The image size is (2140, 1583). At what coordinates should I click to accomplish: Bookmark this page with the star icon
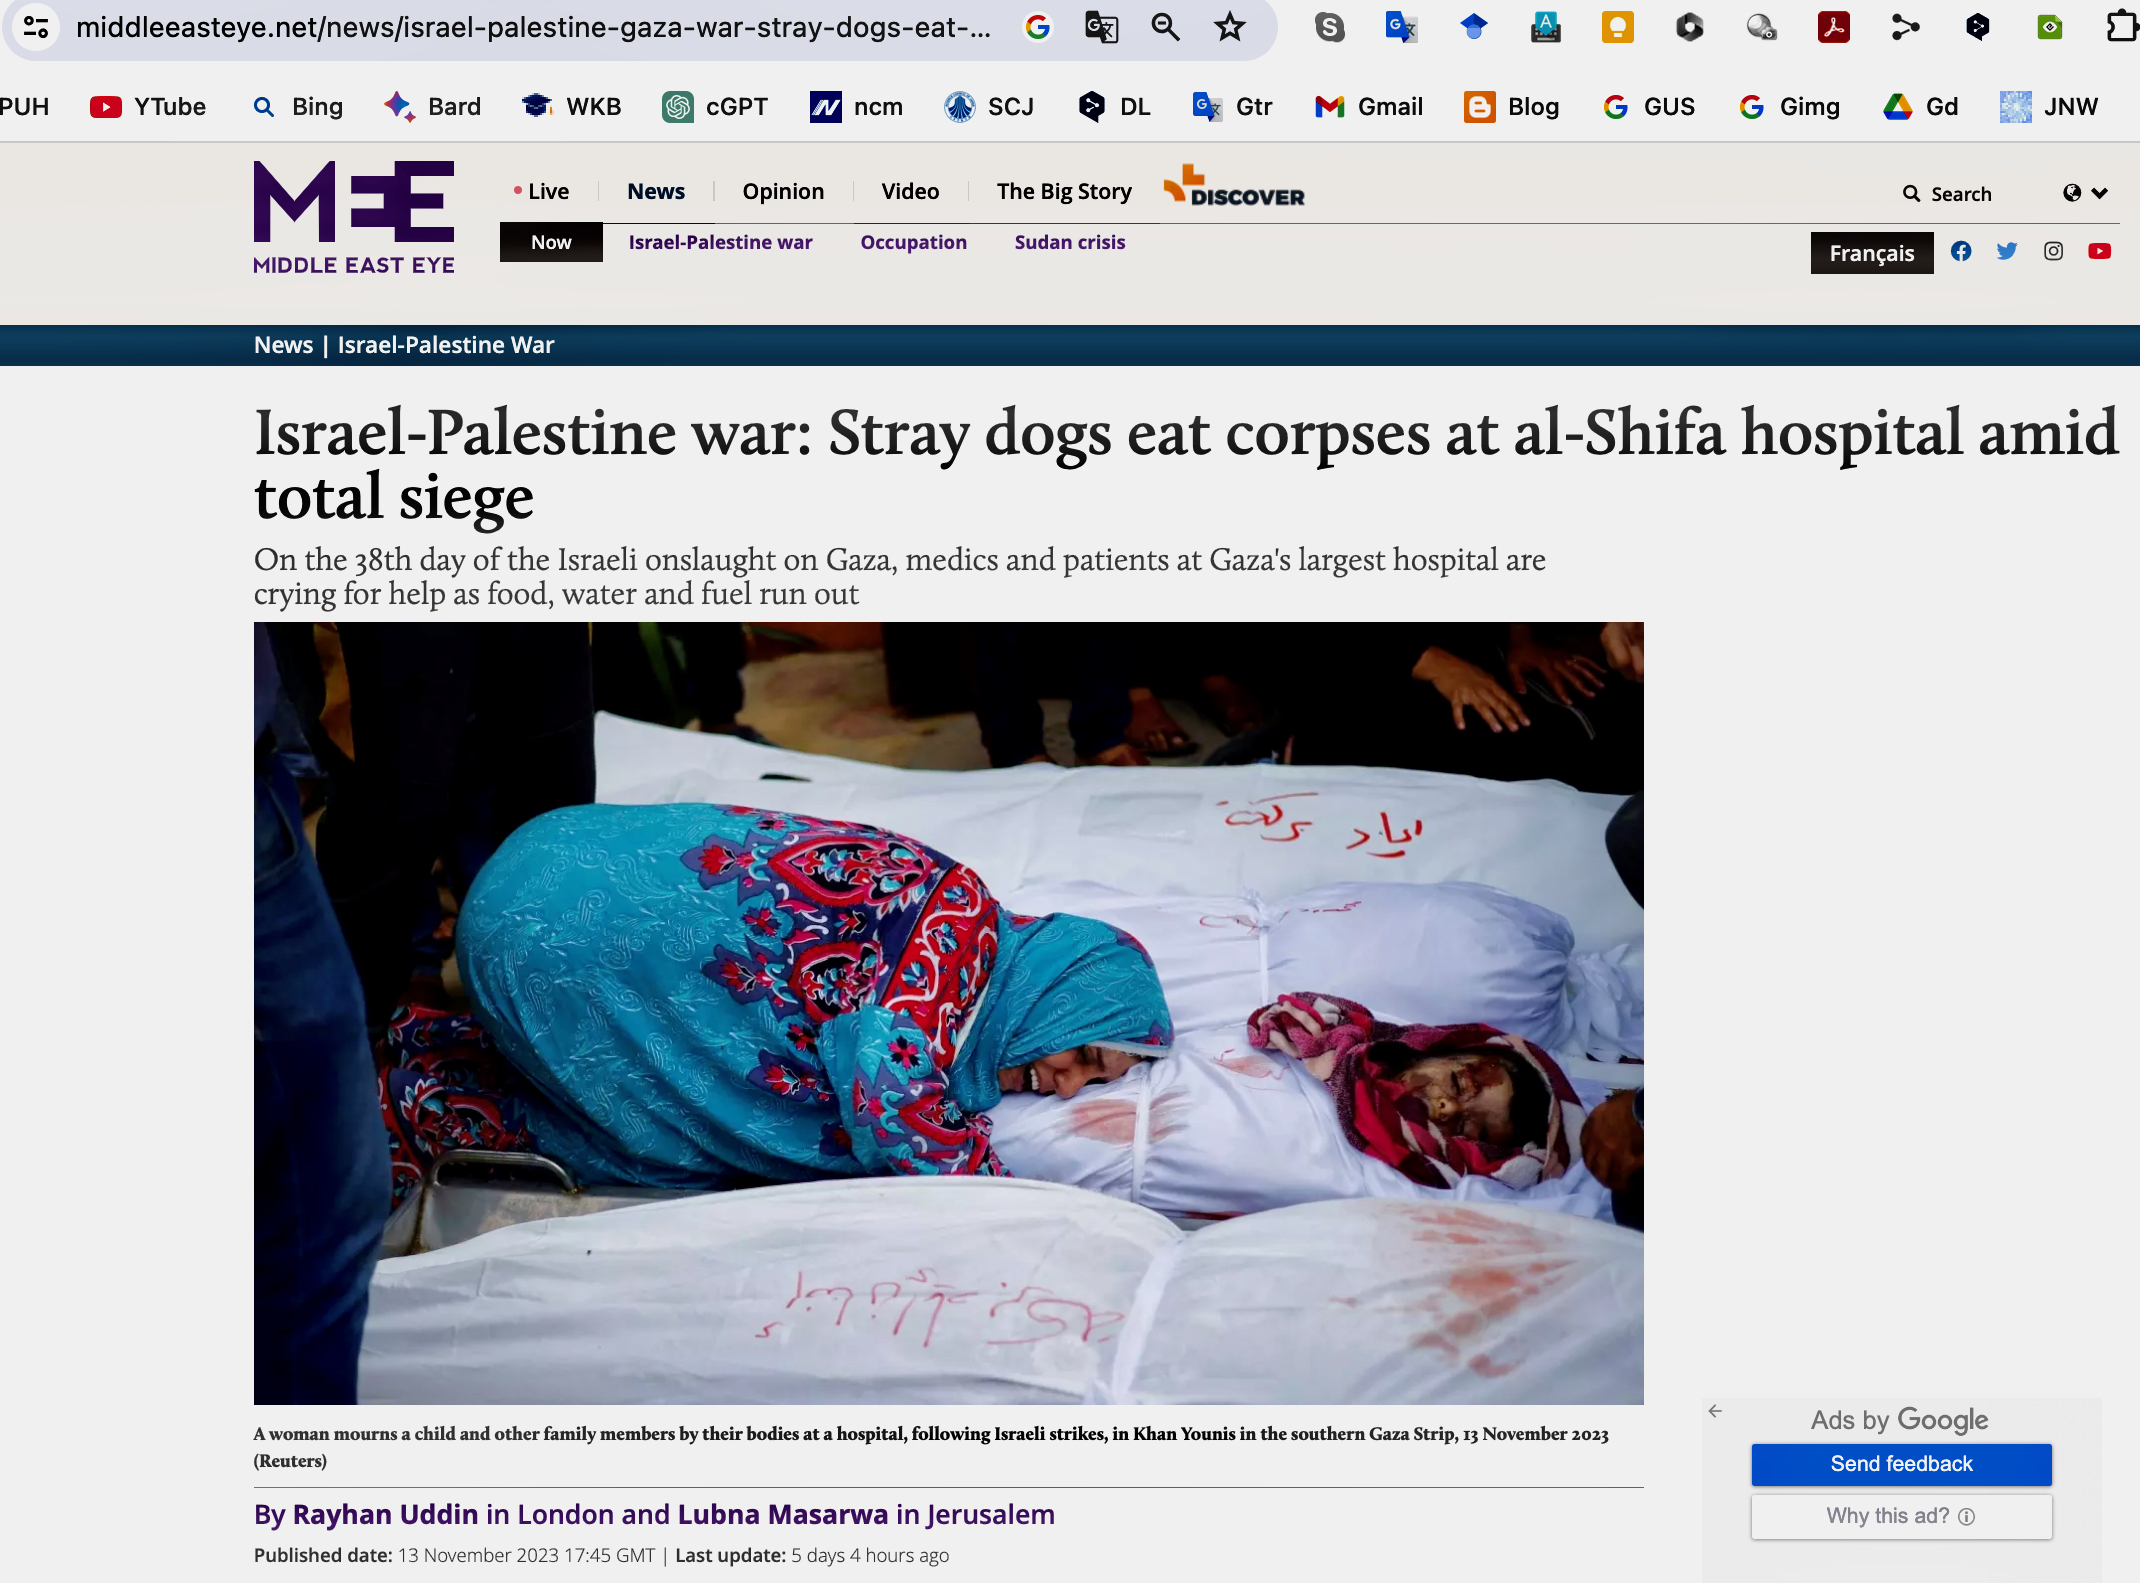(1229, 27)
